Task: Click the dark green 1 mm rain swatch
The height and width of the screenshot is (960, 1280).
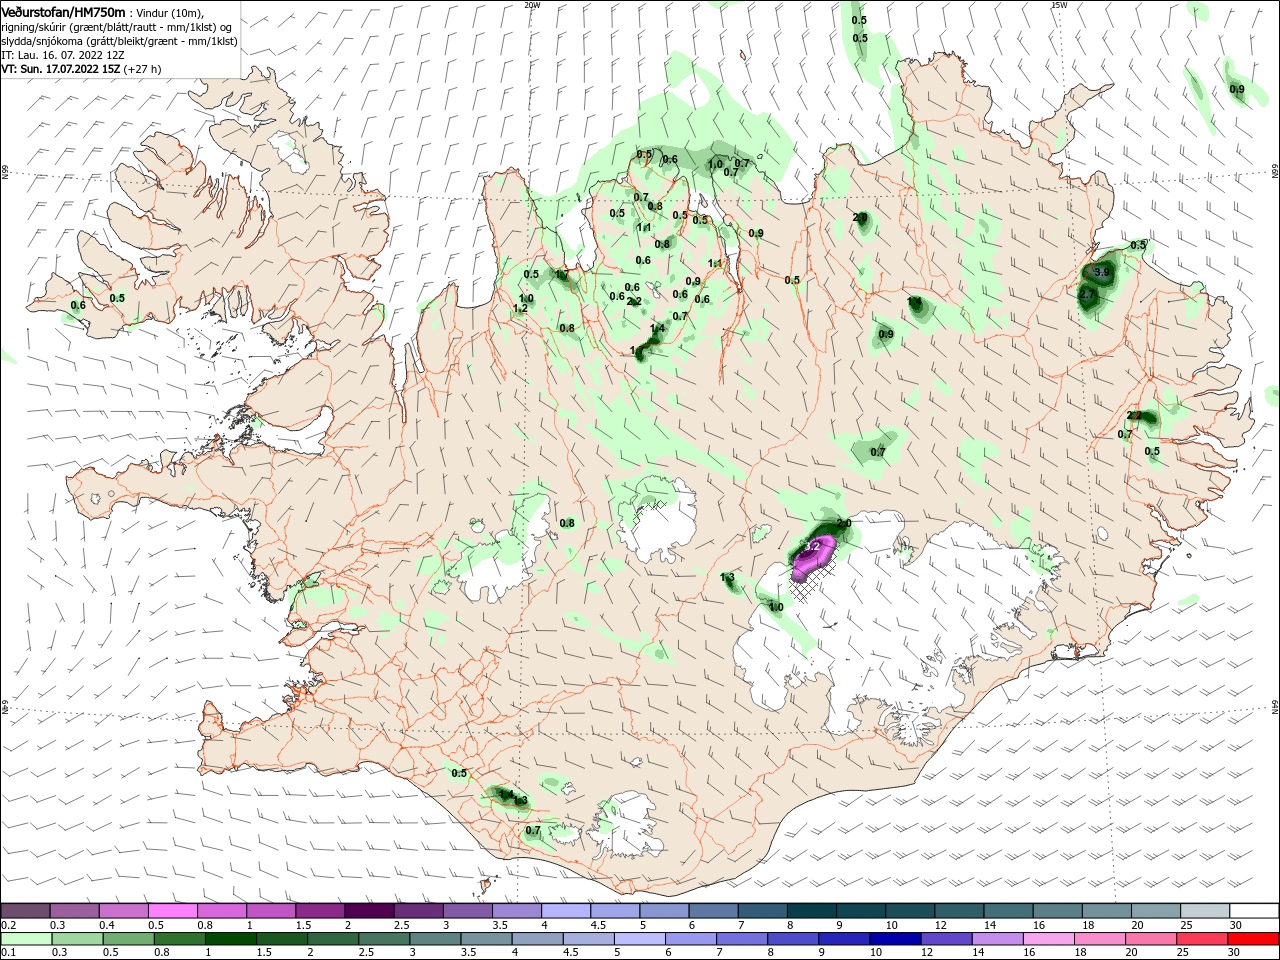Action: tap(230, 939)
